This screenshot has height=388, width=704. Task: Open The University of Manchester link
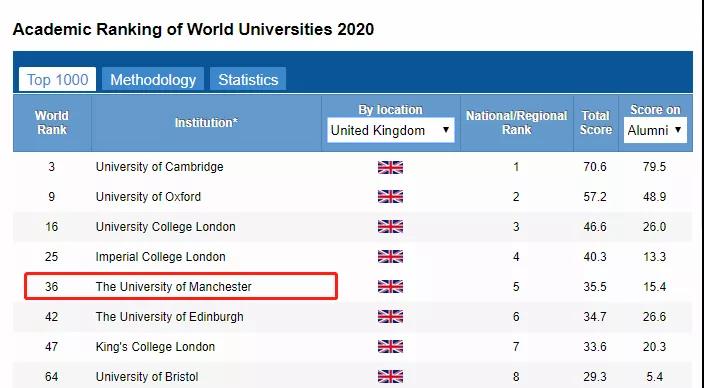click(173, 287)
